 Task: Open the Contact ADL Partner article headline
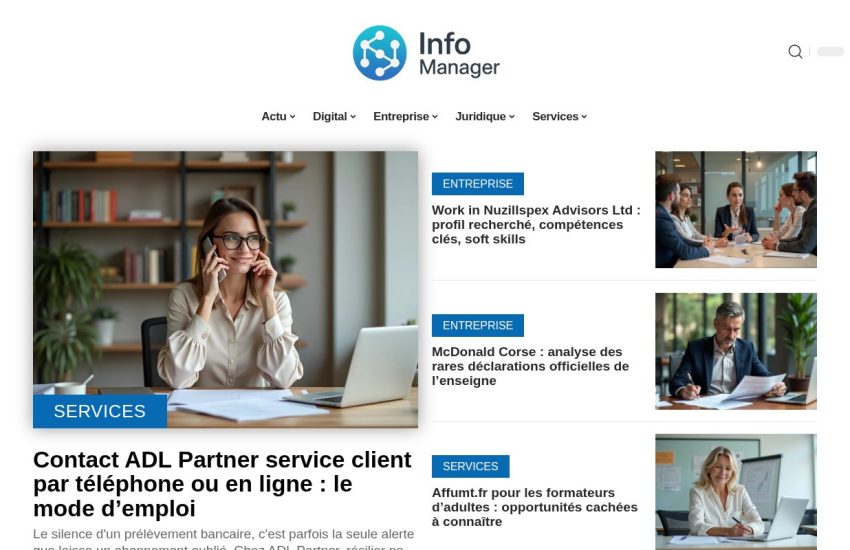click(x=222, y=484)
